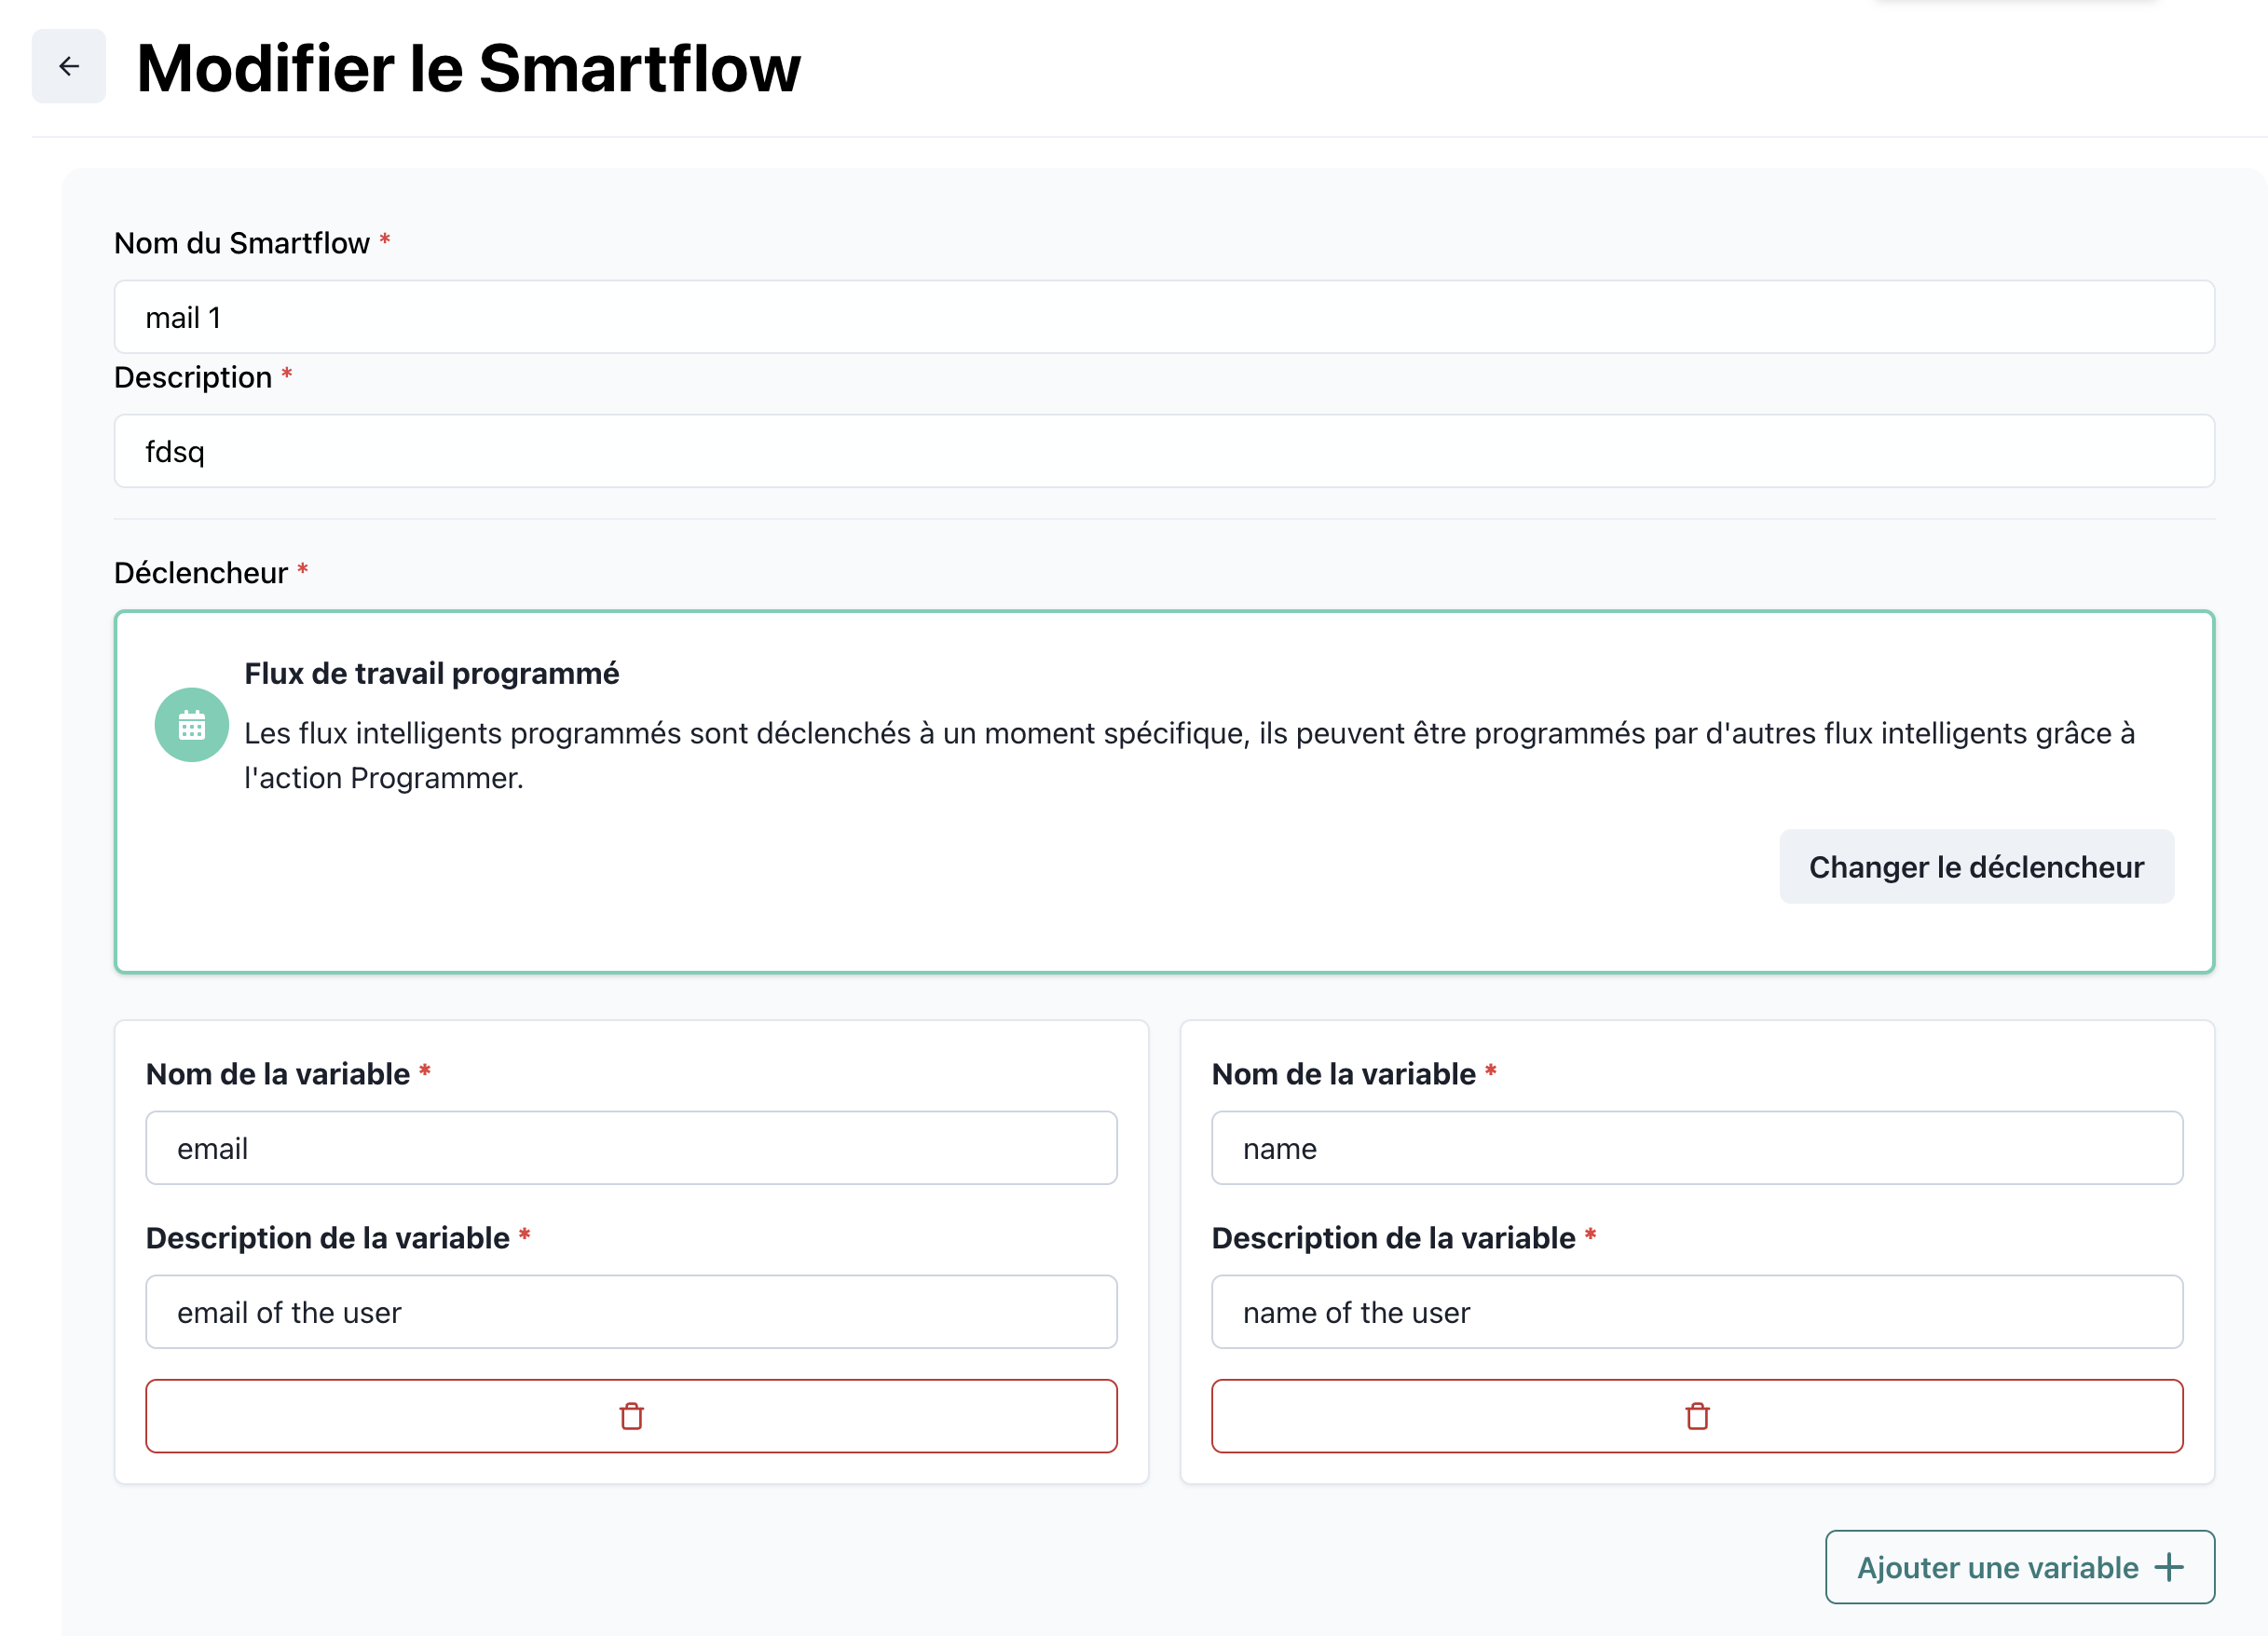
Task: Click the Ajouter une variable button label
Action: coord(1997,1567)
